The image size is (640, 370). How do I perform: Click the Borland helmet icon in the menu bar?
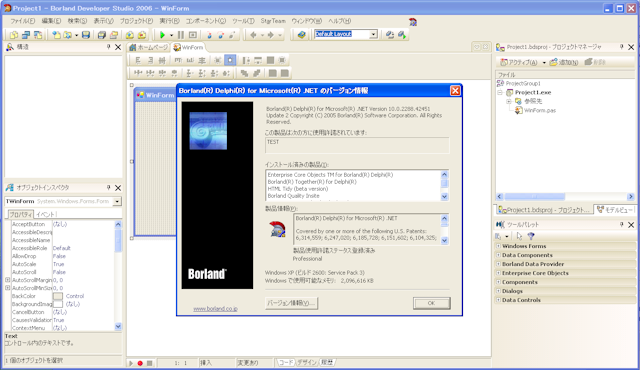point(413,22)
